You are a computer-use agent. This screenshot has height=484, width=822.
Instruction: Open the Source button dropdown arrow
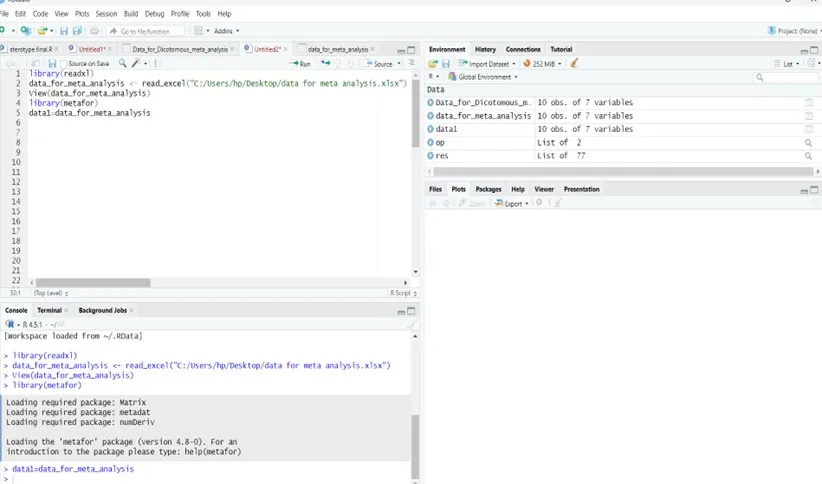(x=399, y=63)
